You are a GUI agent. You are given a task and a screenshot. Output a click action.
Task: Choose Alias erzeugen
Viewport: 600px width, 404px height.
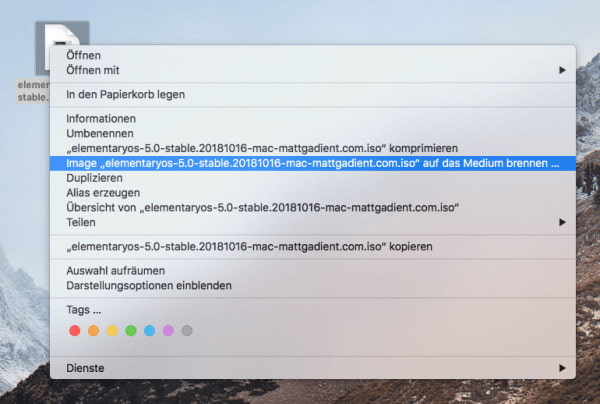point(313,193)
